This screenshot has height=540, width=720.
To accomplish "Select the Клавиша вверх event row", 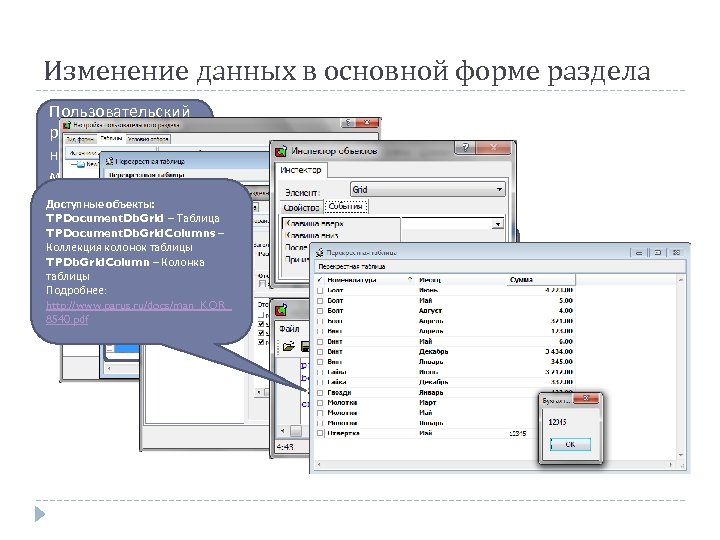I will 341,224.
